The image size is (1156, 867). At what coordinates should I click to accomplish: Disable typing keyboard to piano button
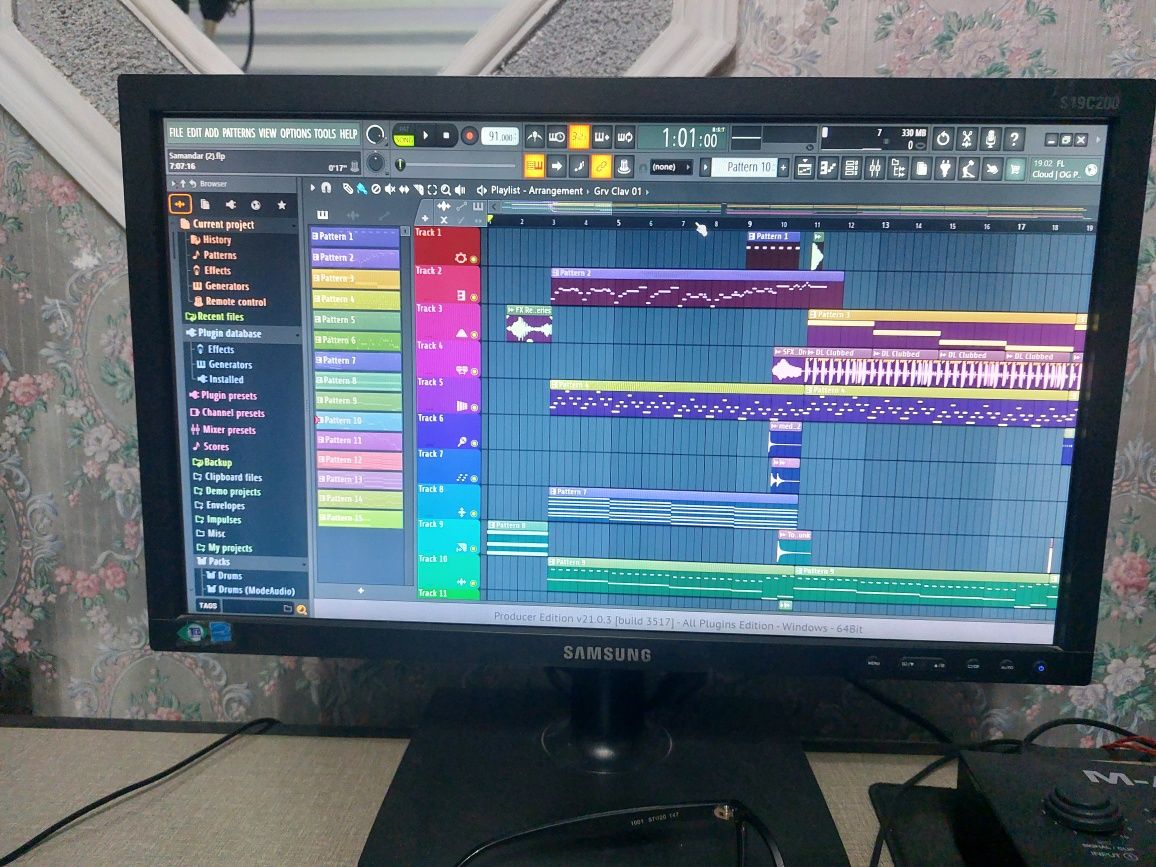[x=535, y=167]
